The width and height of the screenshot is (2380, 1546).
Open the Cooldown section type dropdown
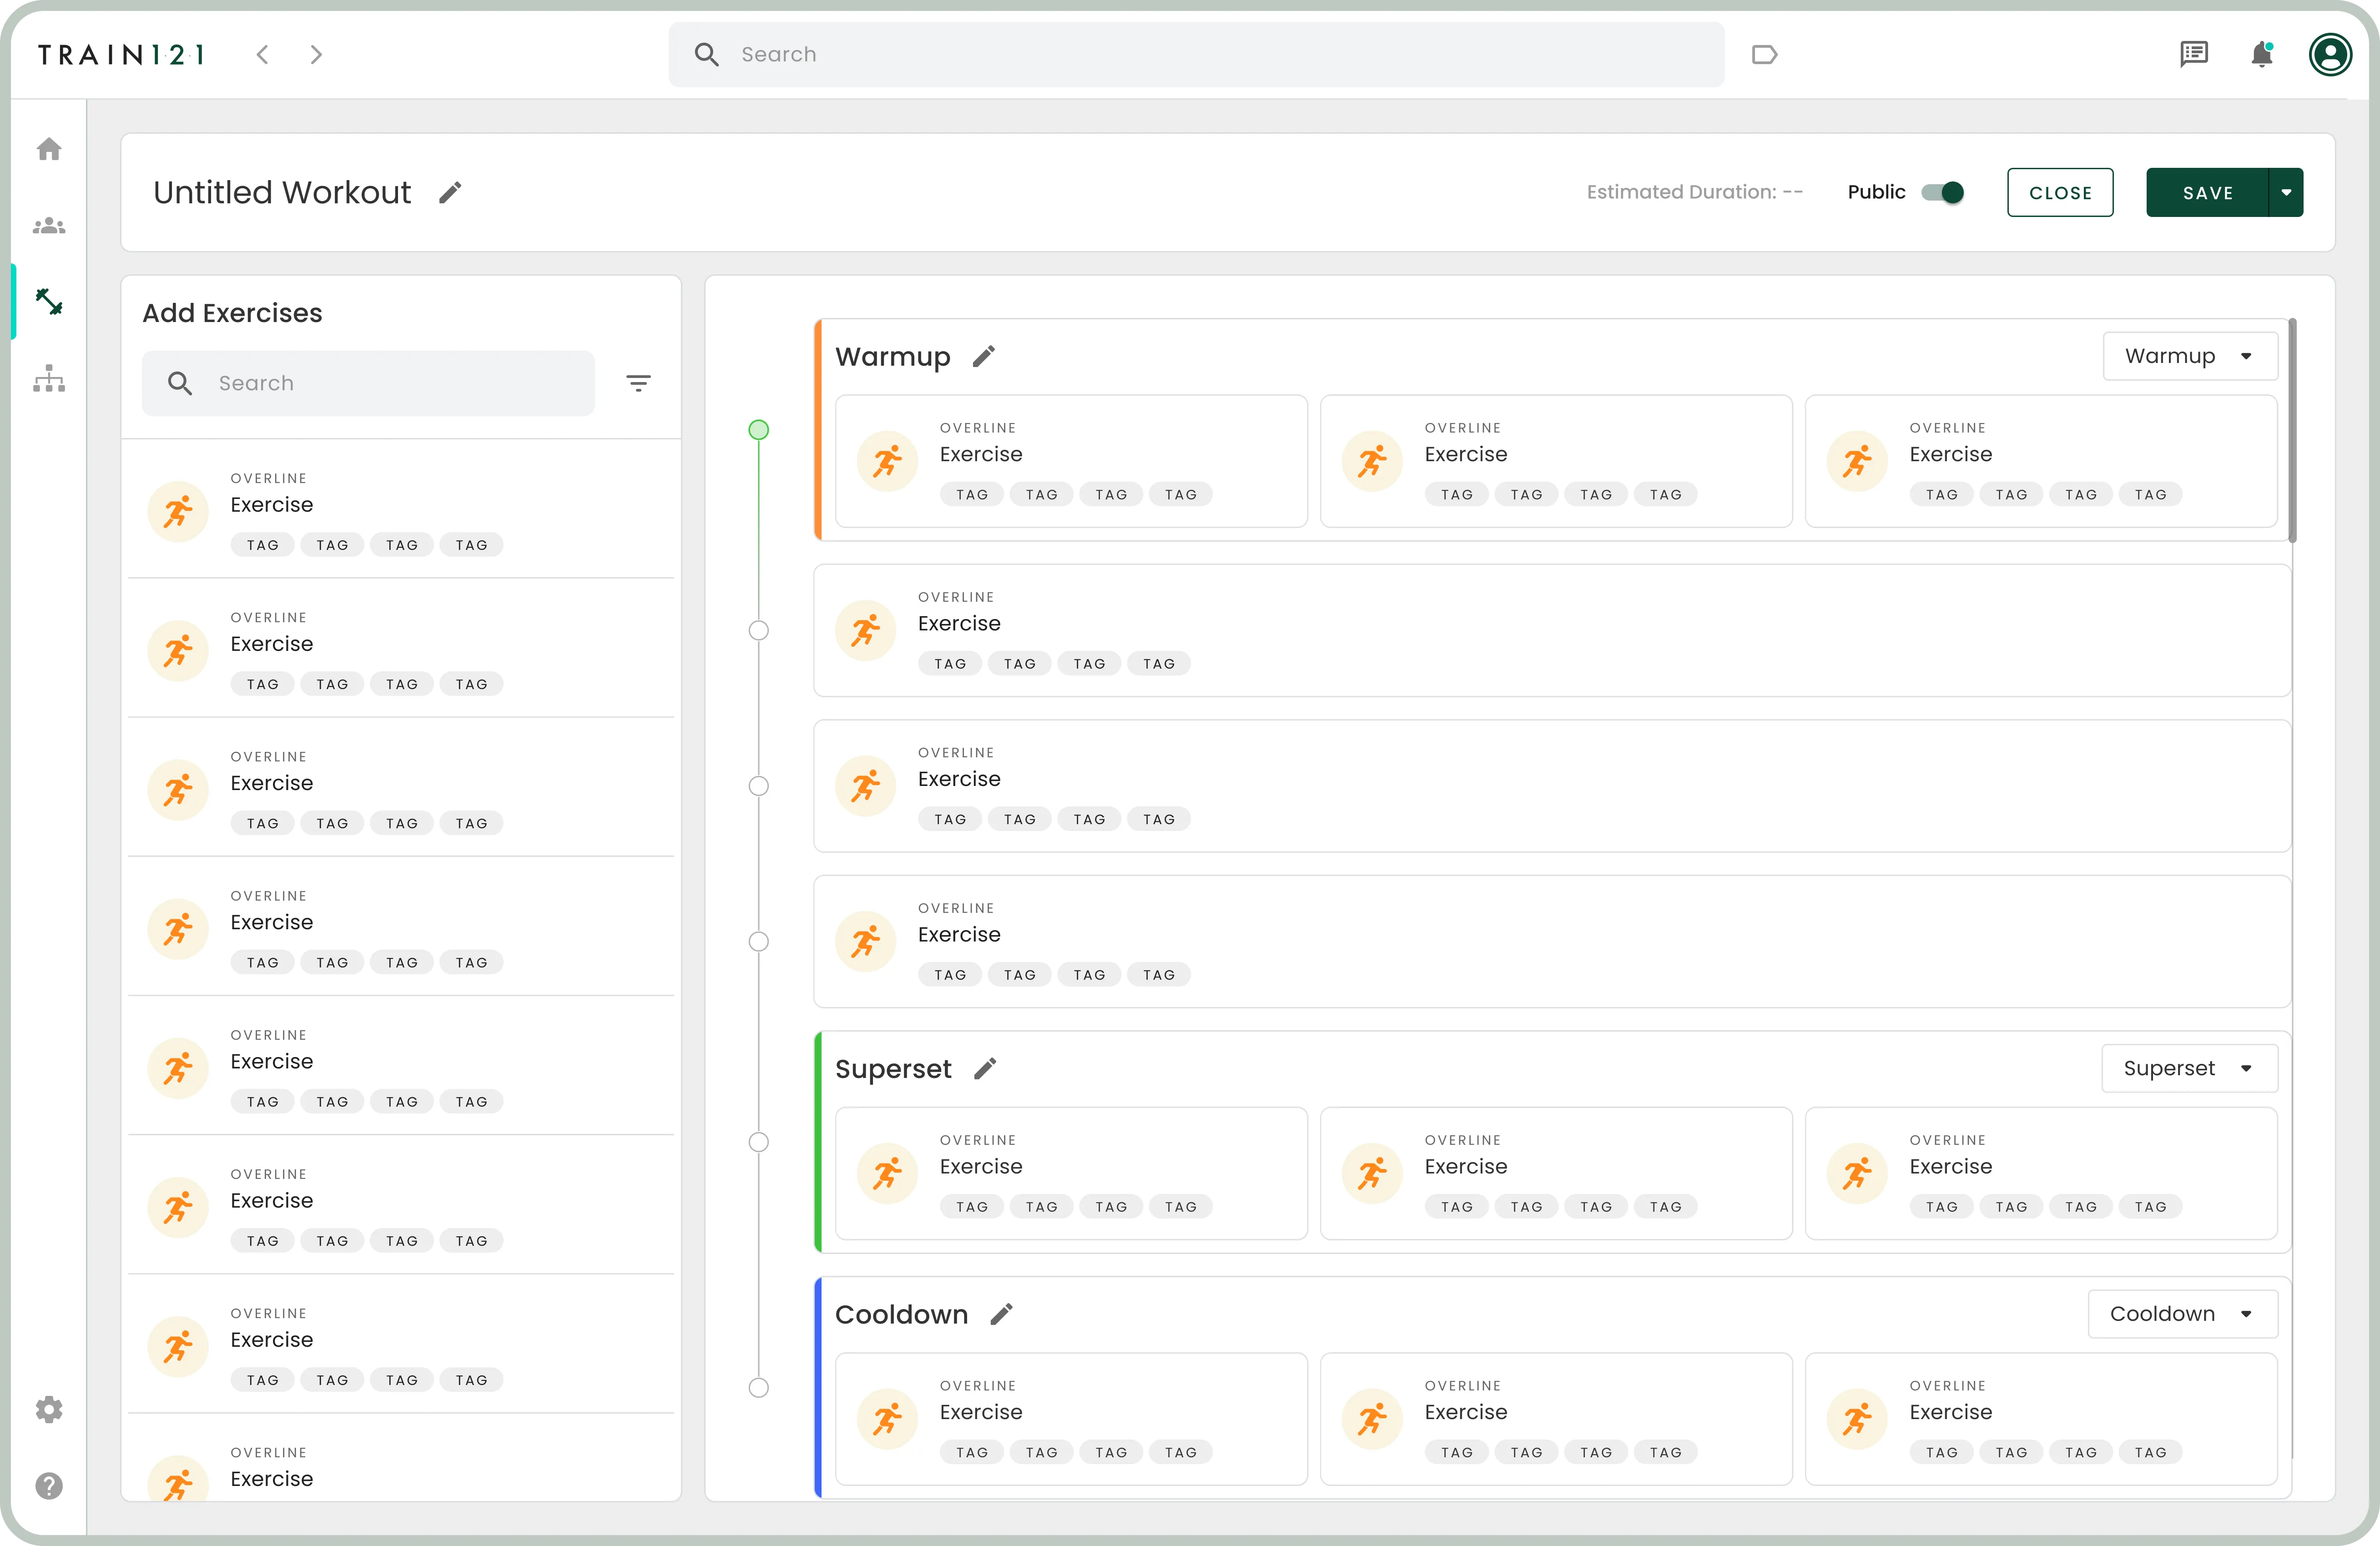tap(2182, 1313)
